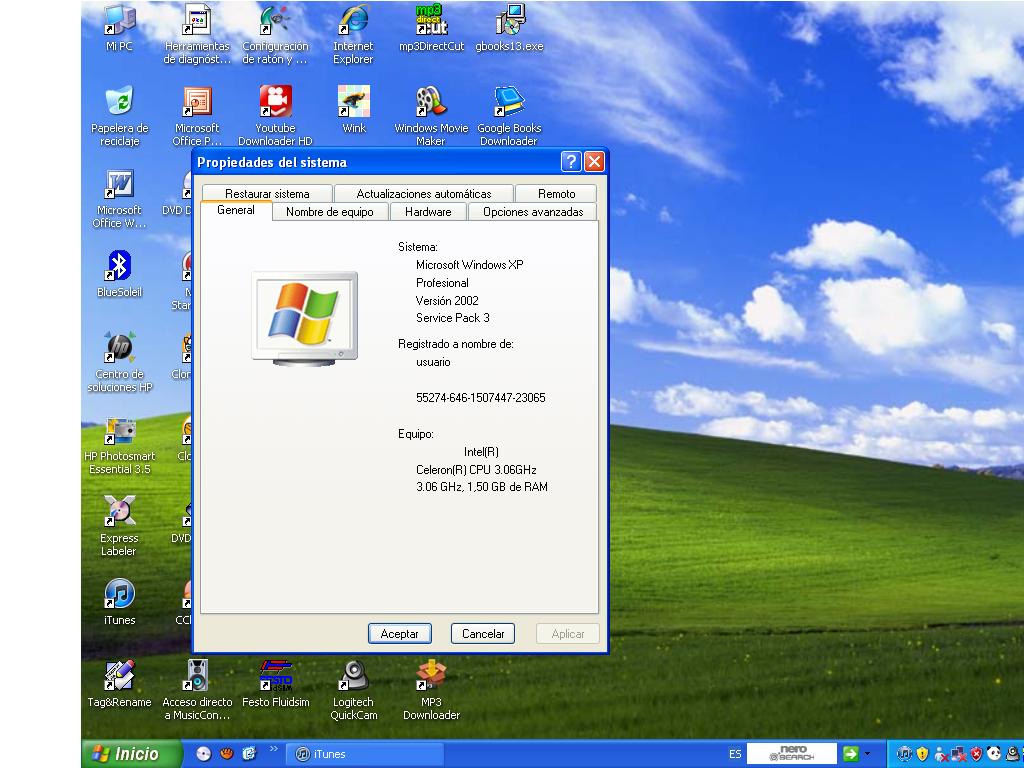Viewport: 1024px width, 768px height.
Task: Click the Service Pack 3 text
Action: [x=453, y=318]
